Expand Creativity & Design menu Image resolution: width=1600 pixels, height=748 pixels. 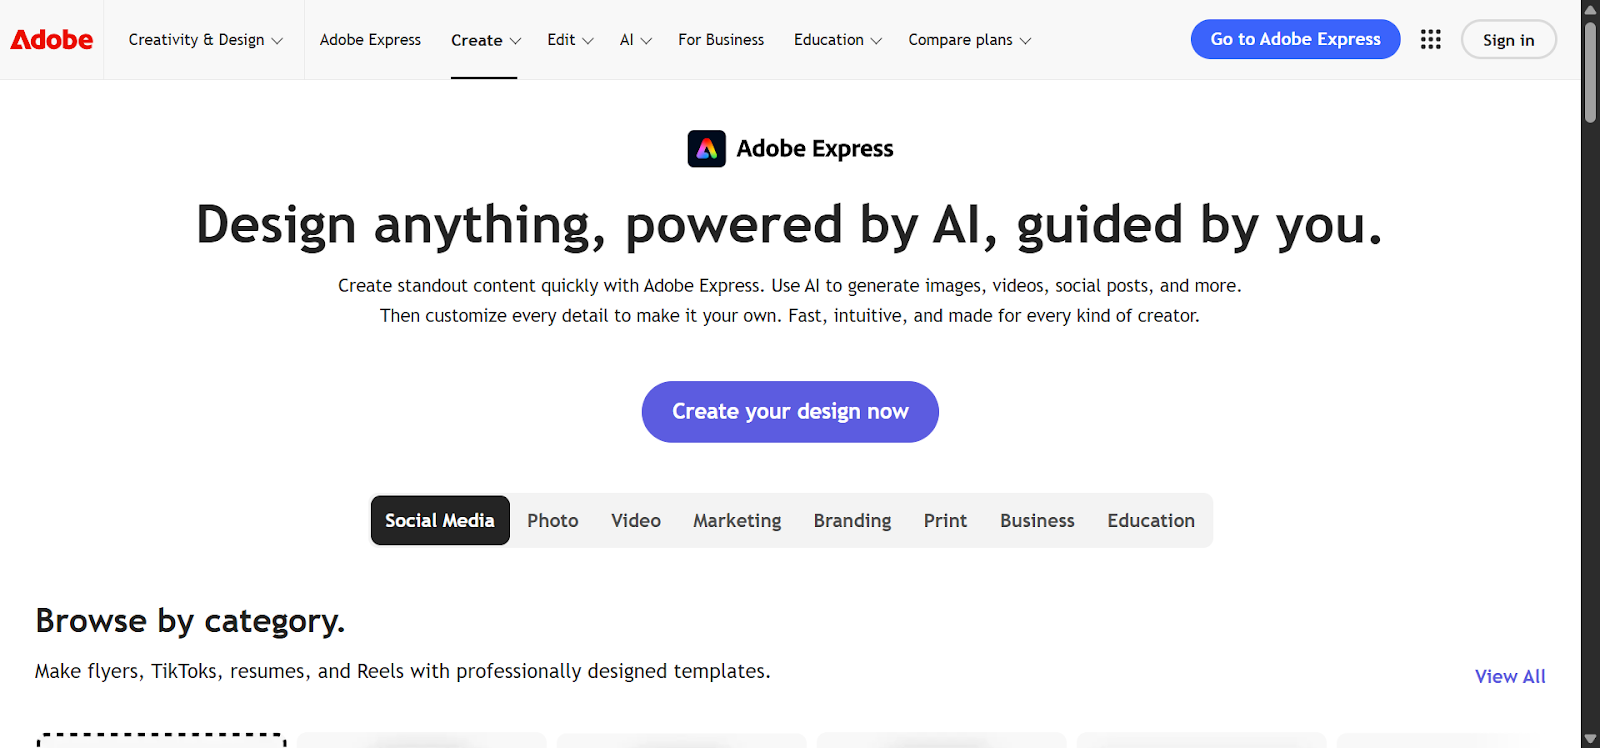205,40
